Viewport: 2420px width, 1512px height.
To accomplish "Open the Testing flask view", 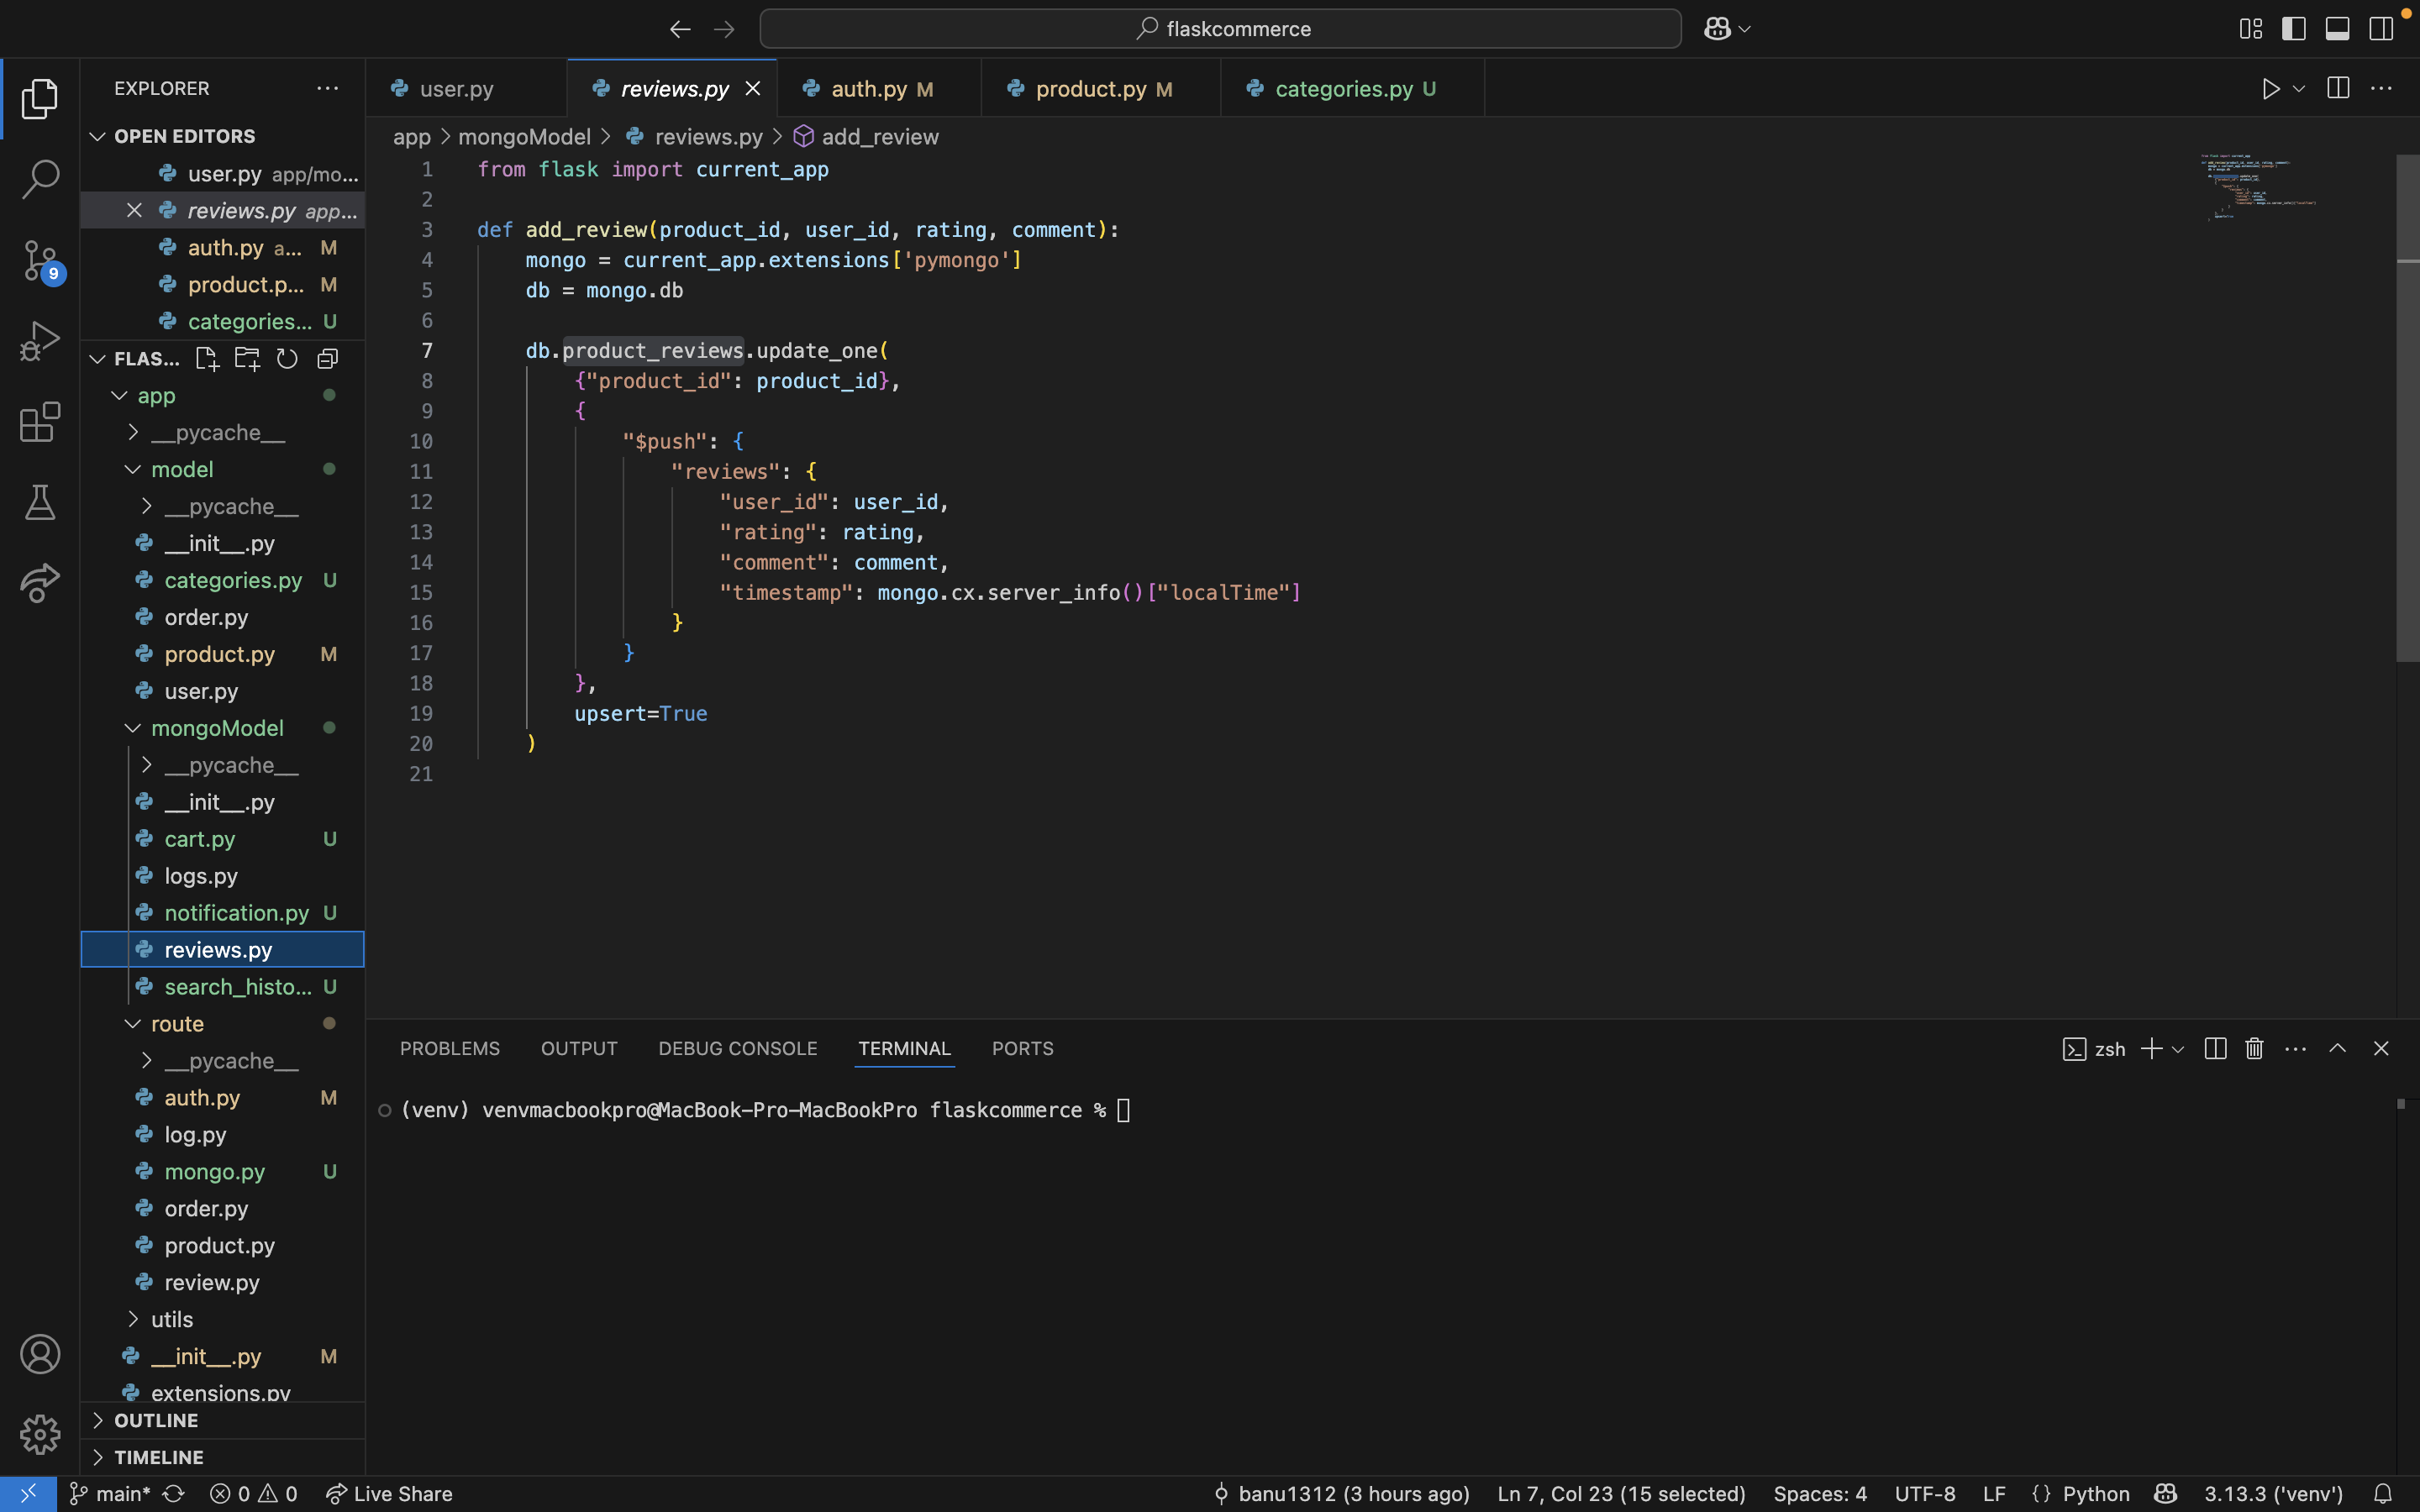I will coord(40,502).
